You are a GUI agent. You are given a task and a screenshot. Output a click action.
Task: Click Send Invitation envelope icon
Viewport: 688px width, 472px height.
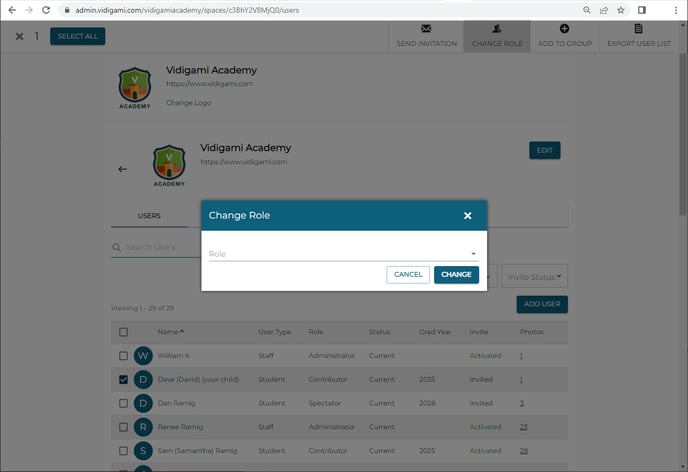426,29
